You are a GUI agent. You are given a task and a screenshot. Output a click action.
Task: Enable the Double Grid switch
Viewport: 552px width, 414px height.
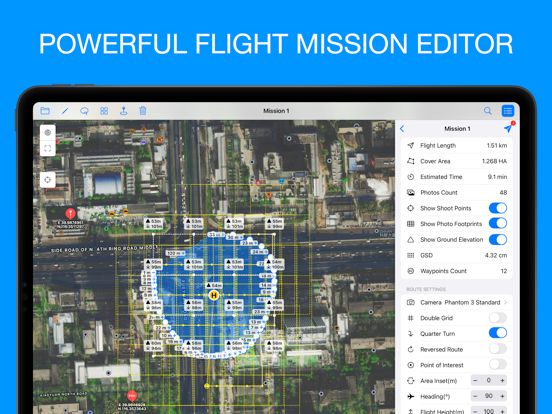click(x=498, y=318)
